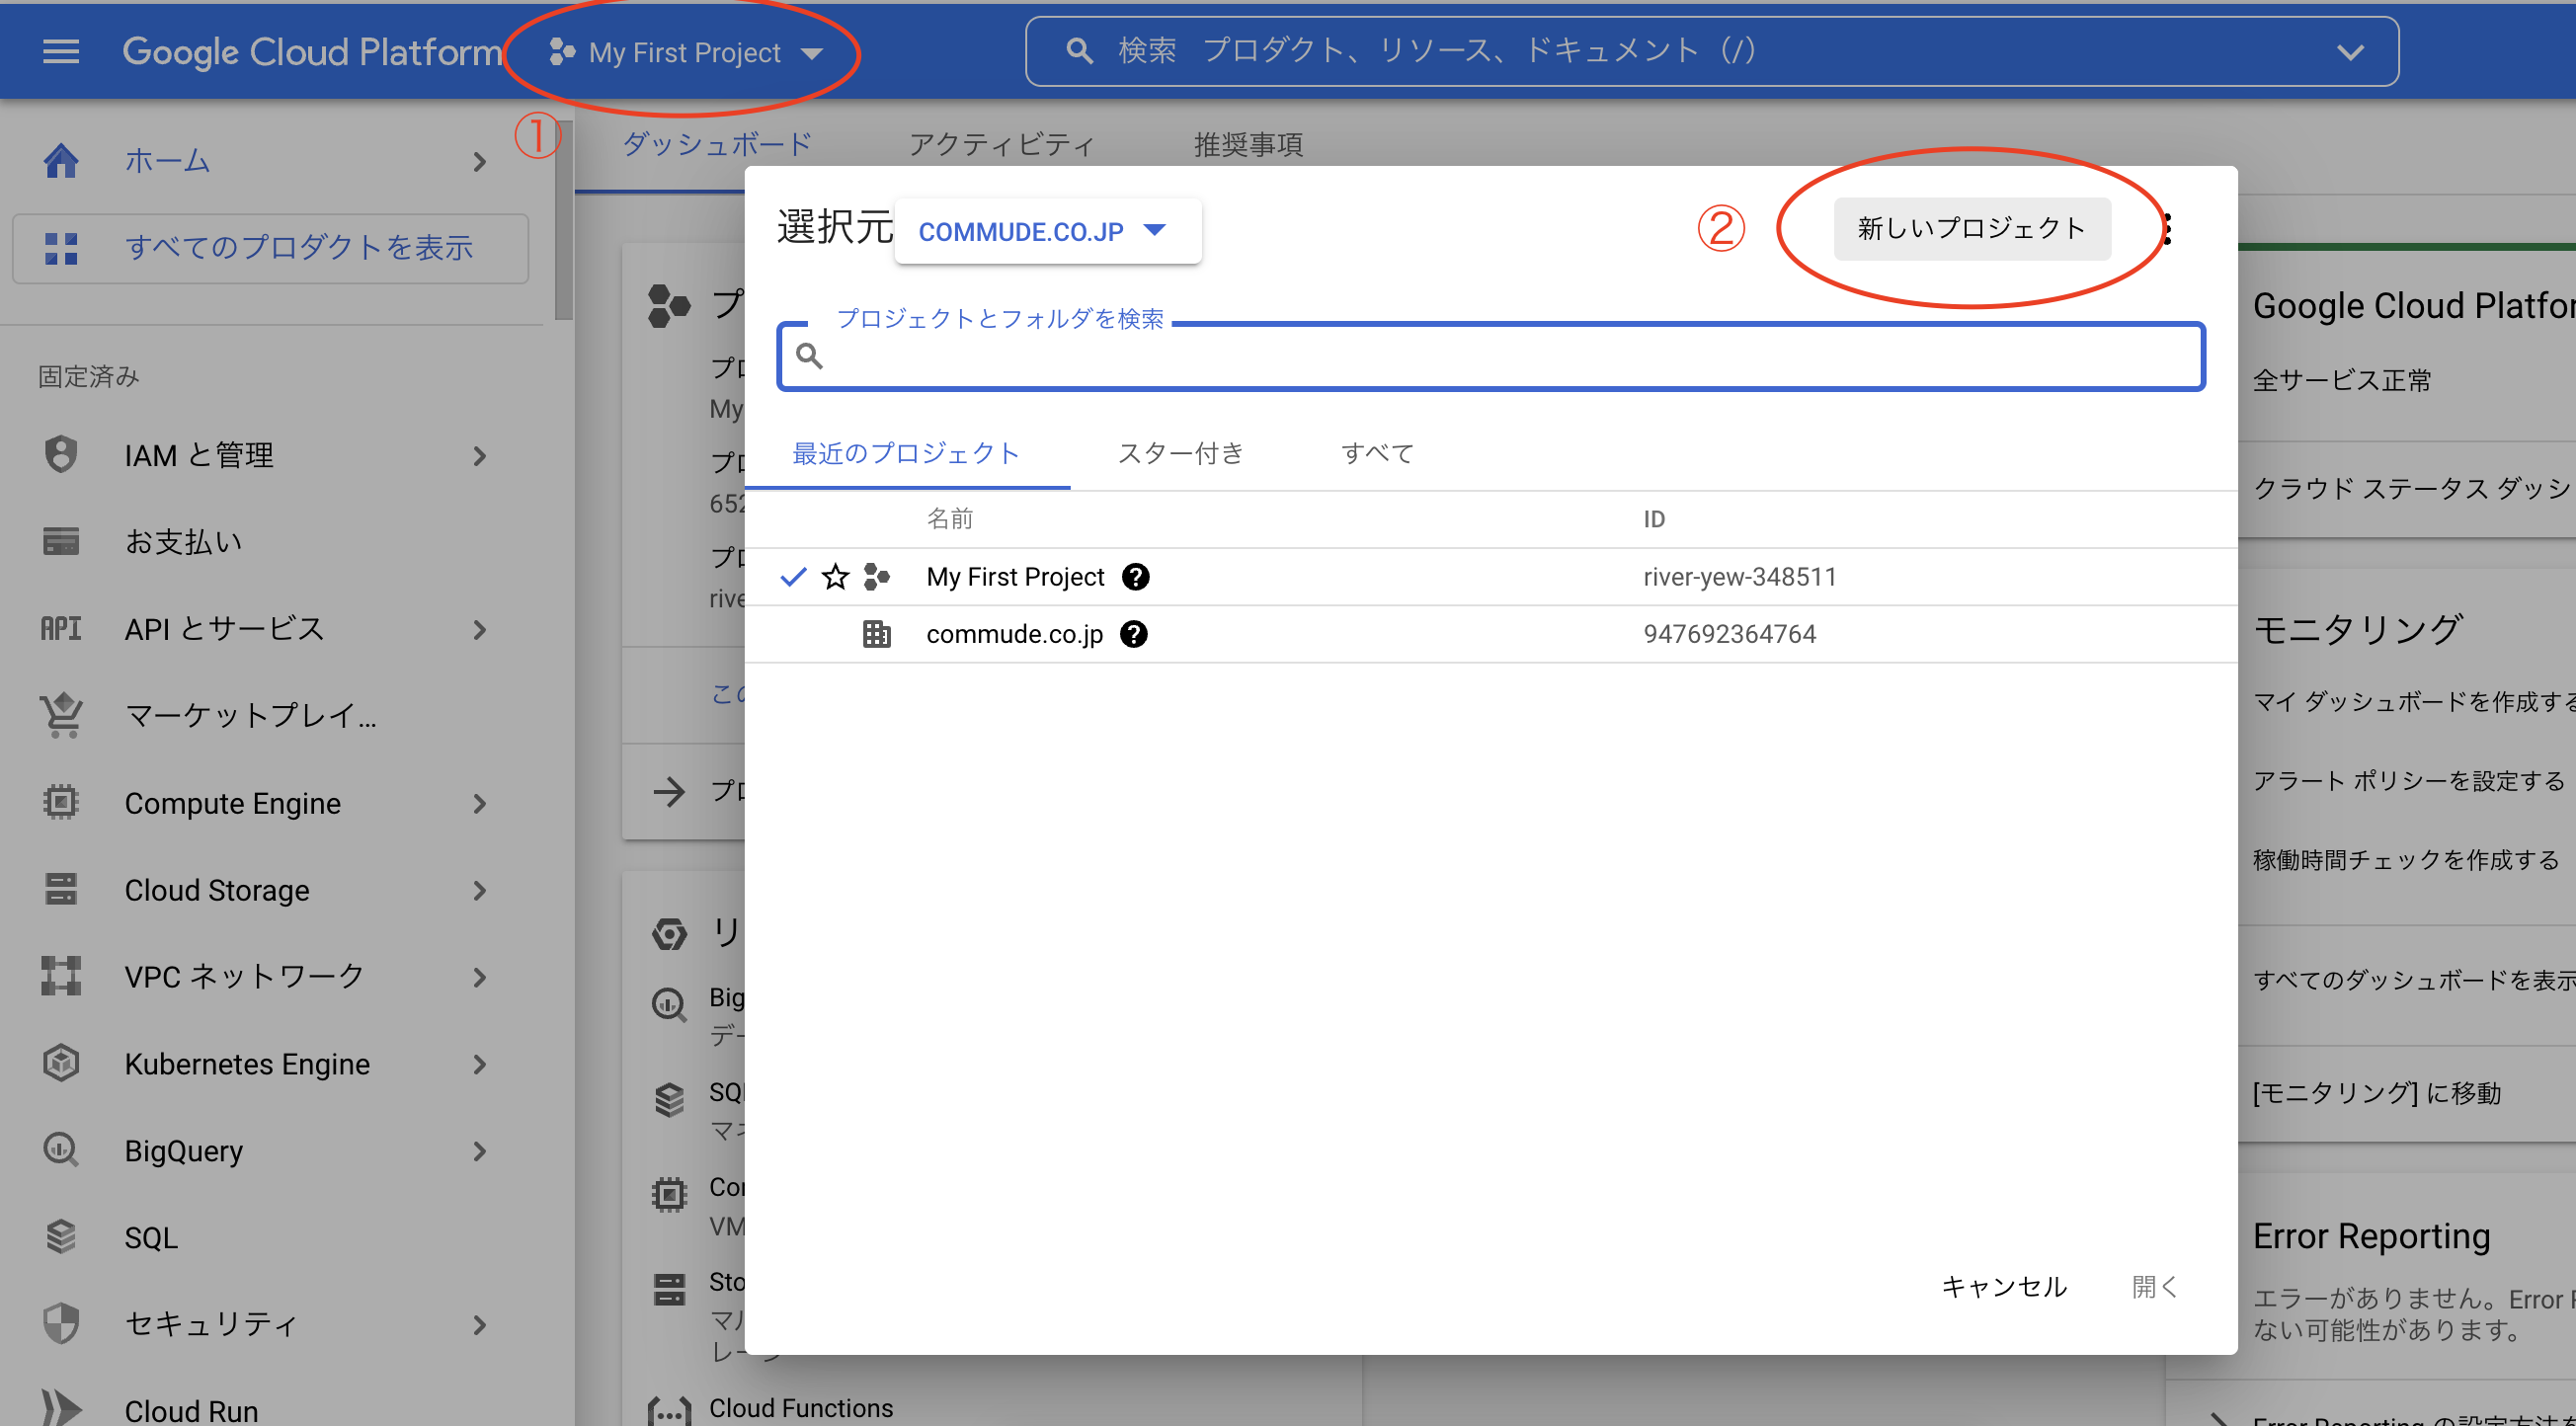Click the sidebar vertical scrollbar

564,220
